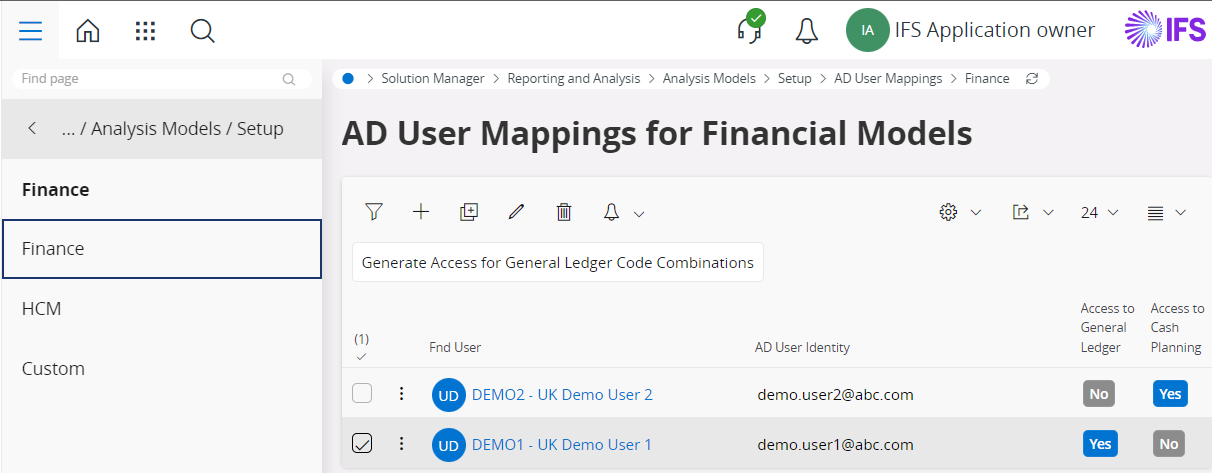This screenshot has height=473, width=1212.
Task: Delete selected row with trash icon
Action: (x=564, y=211)
